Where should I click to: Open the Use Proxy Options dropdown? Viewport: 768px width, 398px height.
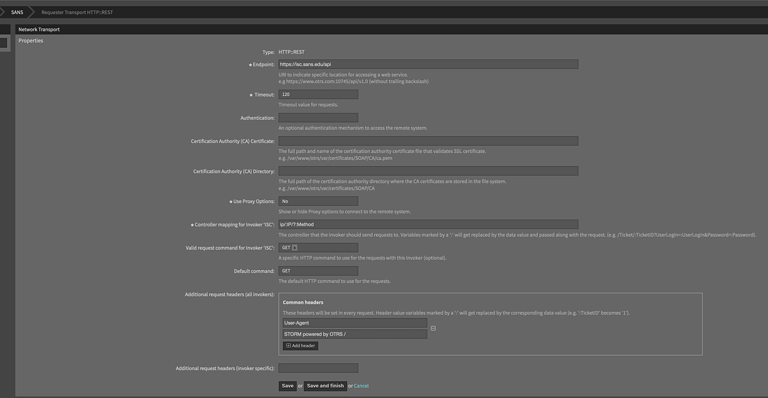[318, 201]
